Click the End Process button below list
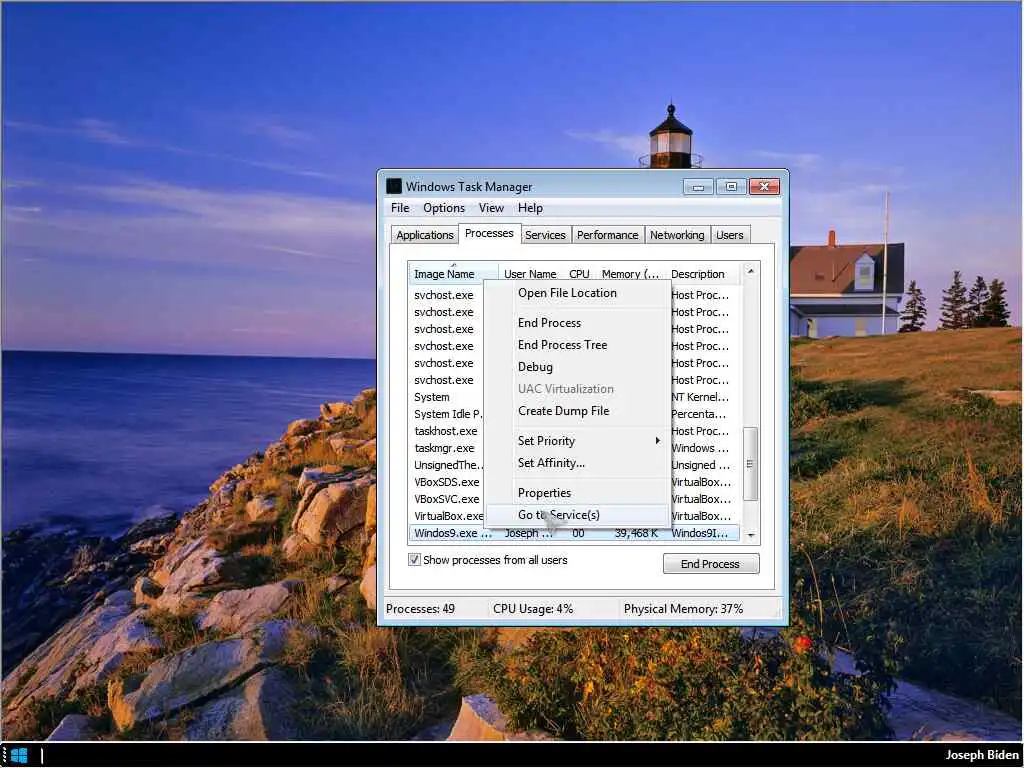Viewport: 1024px width, 768px height. click(711, 564)
